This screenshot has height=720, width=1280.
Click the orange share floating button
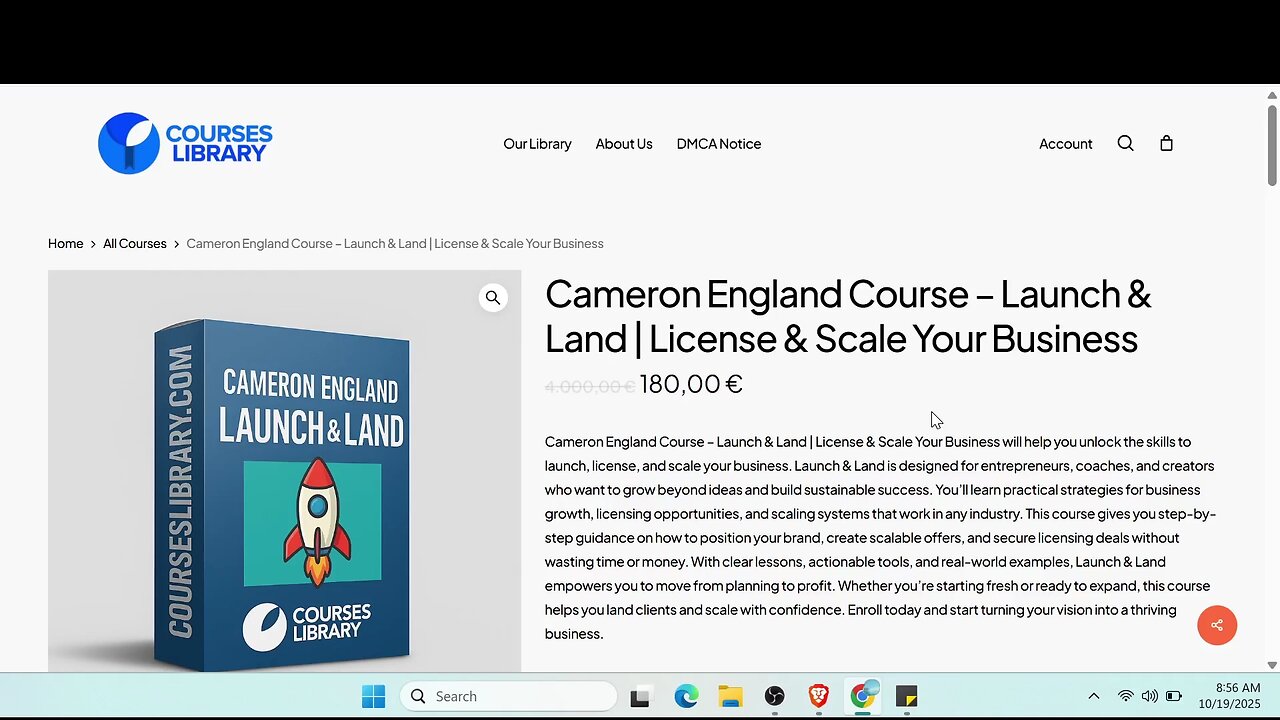pyautogui.click(x=1217, y=625)
